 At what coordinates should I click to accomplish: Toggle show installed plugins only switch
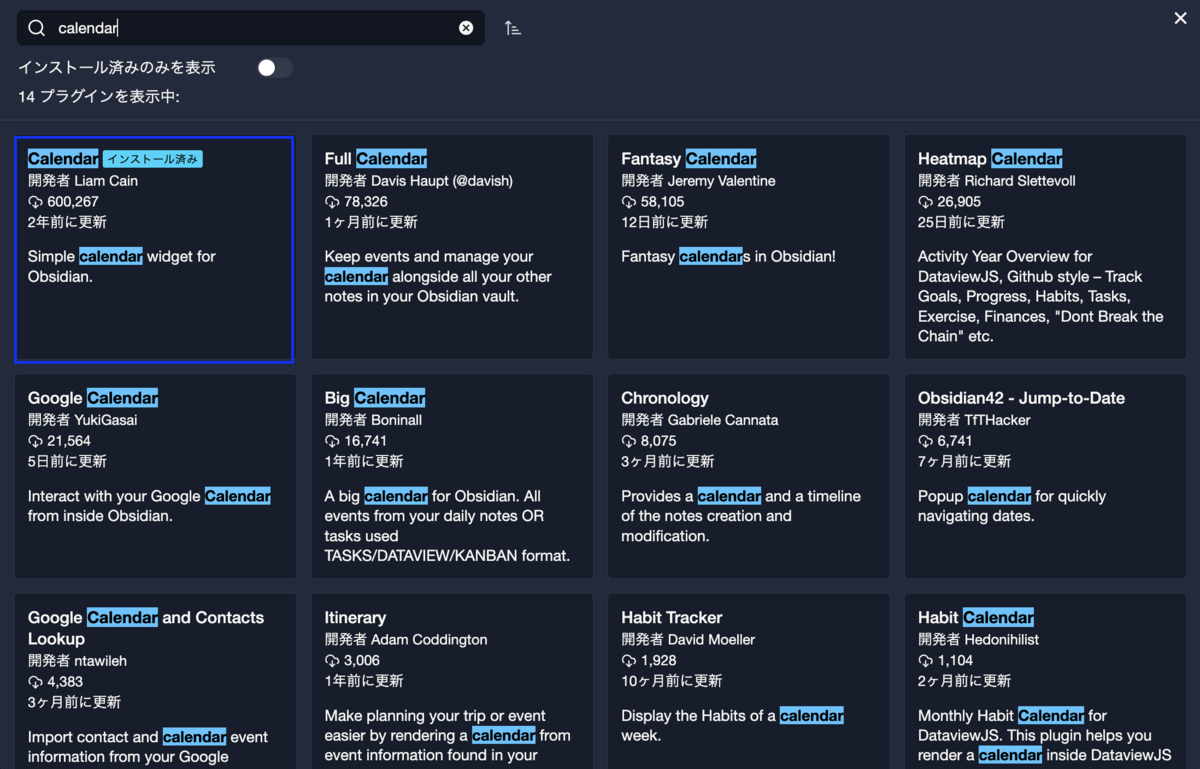click(275, 68)
